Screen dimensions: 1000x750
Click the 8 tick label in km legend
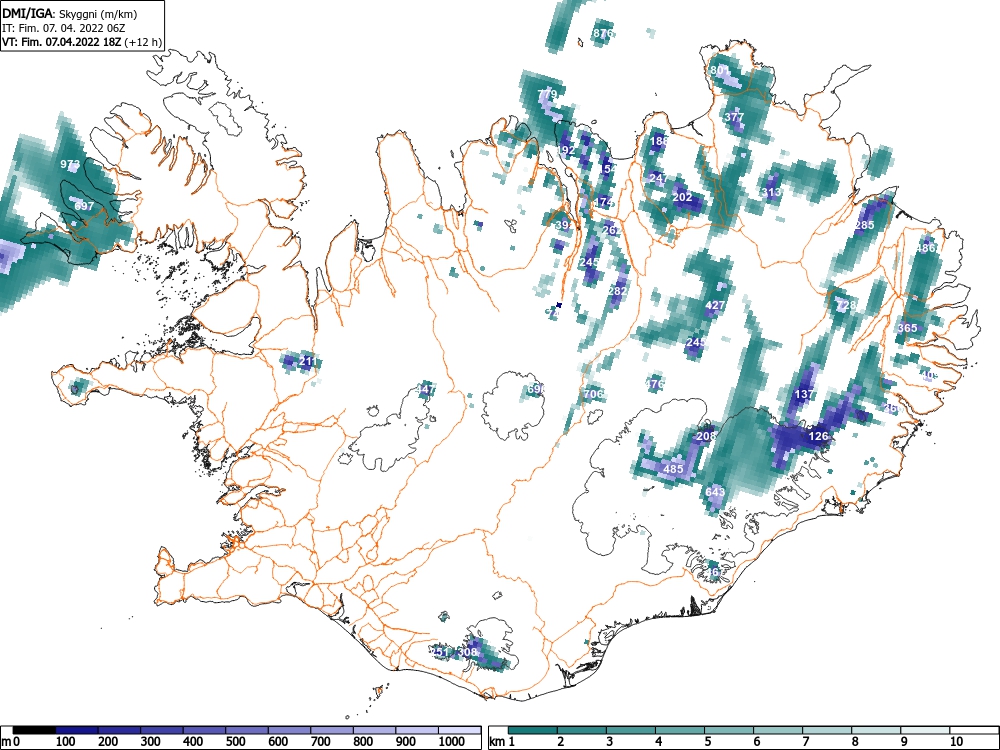[854, 742]
